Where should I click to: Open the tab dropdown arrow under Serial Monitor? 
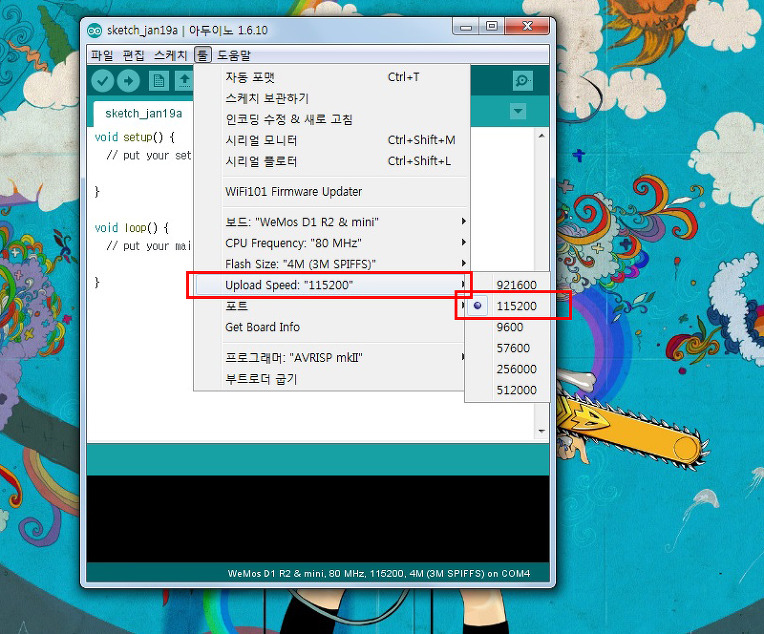518,111
